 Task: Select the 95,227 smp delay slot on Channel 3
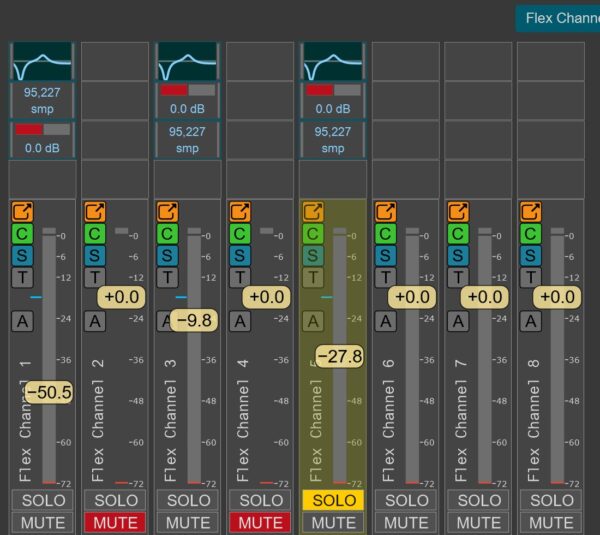[187, 140]
